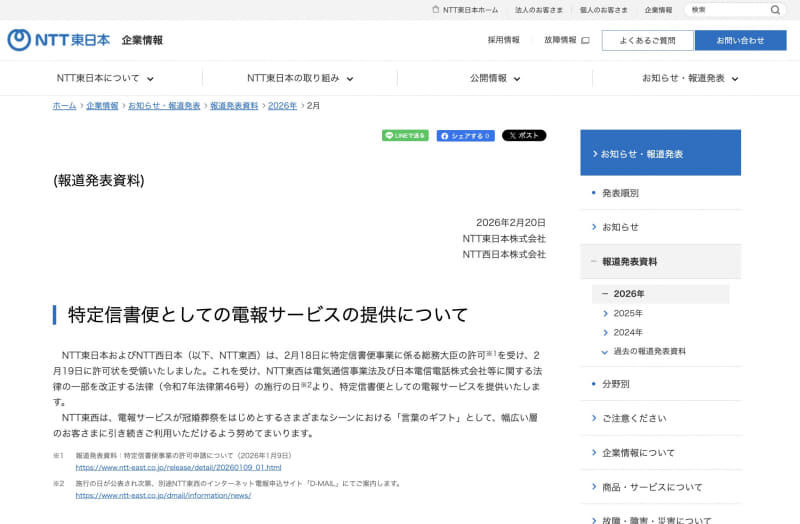Click the search magnifier icon

click(775, 10)
